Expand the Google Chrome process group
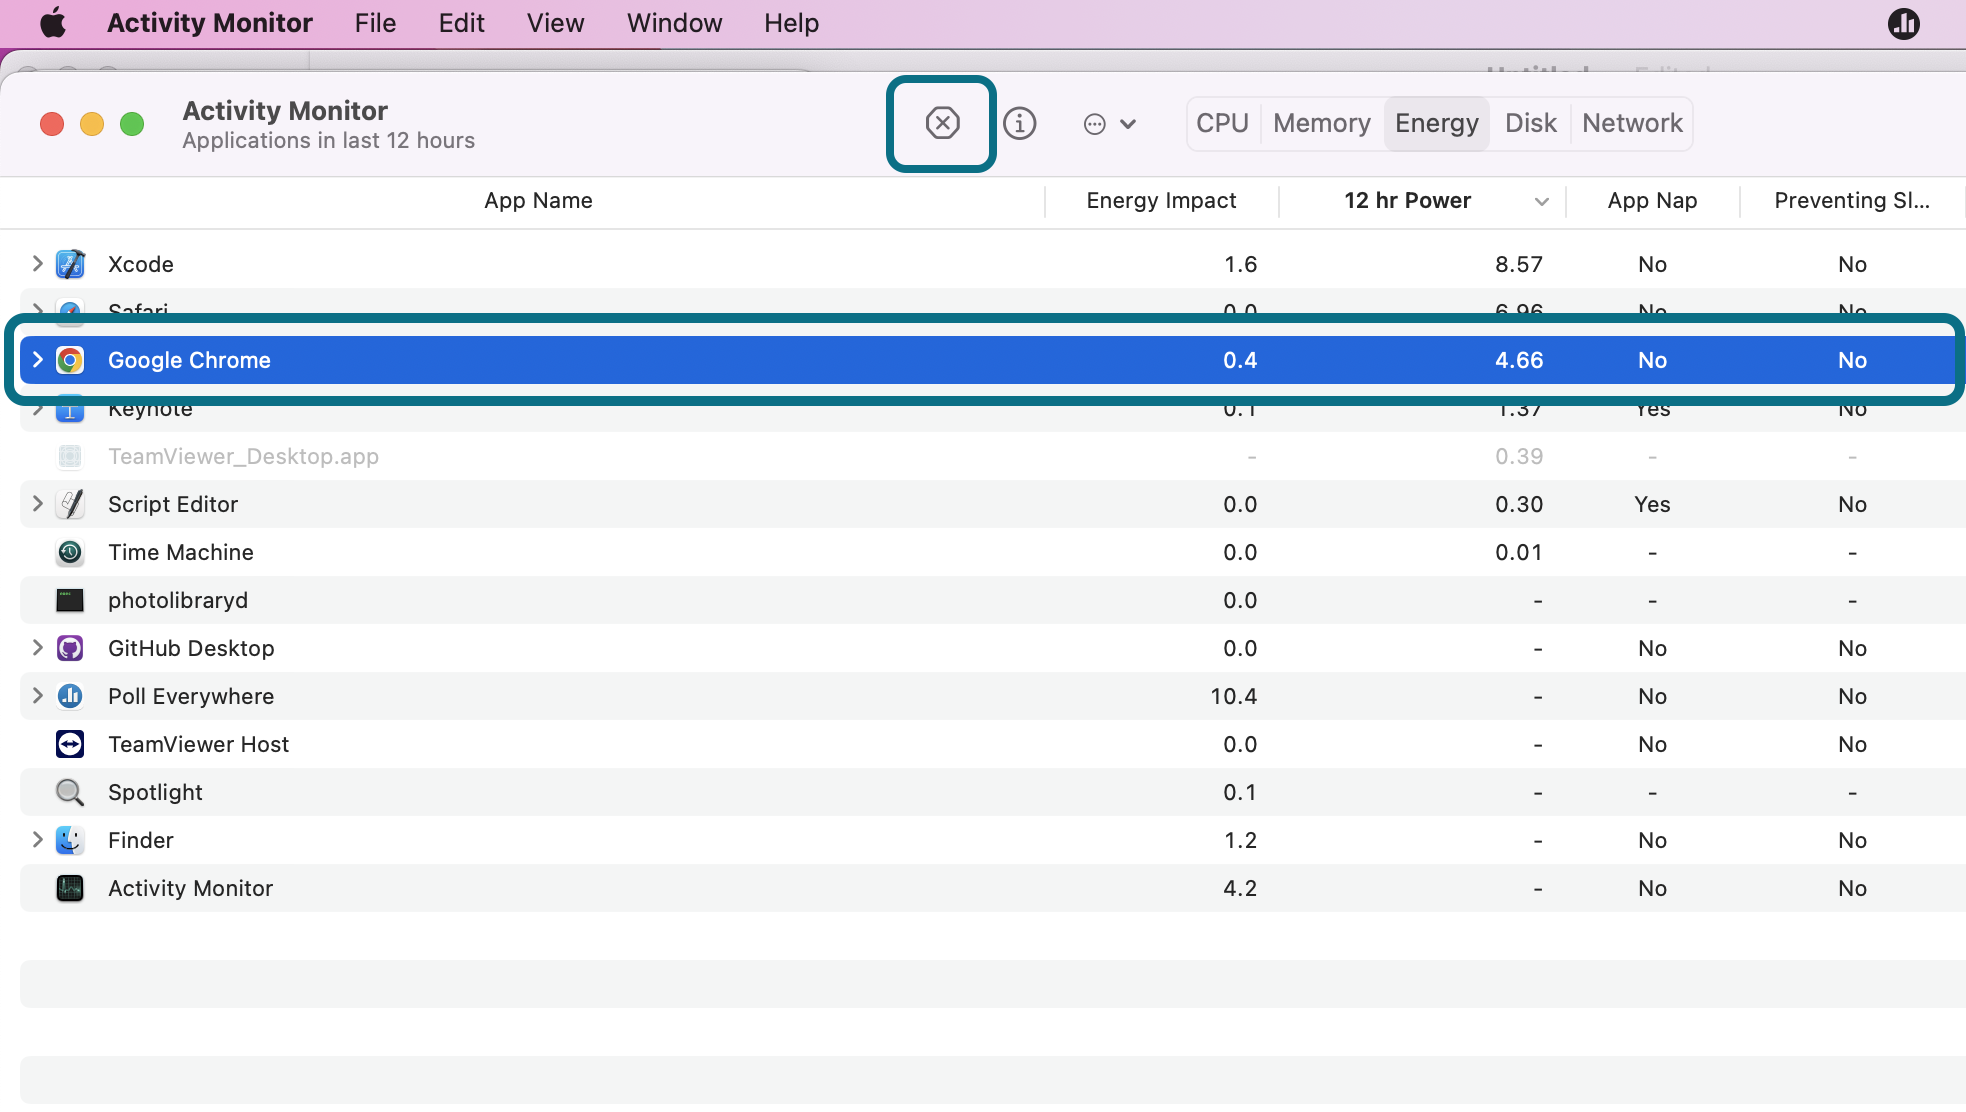Screen dimensions: 1966x1112 click(37, 359)
